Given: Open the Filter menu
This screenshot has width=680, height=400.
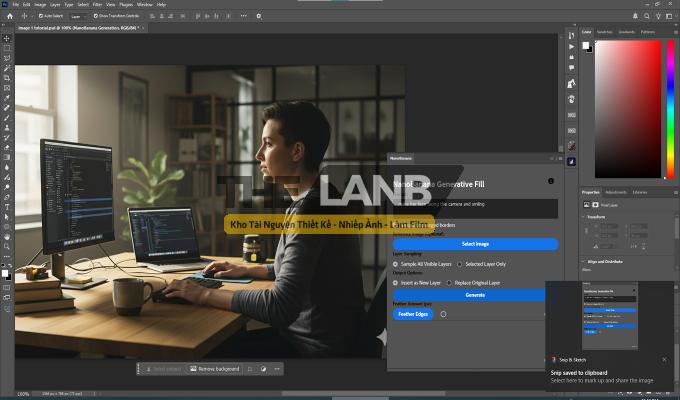Looking at the screenshot, I should coord(97,4).
